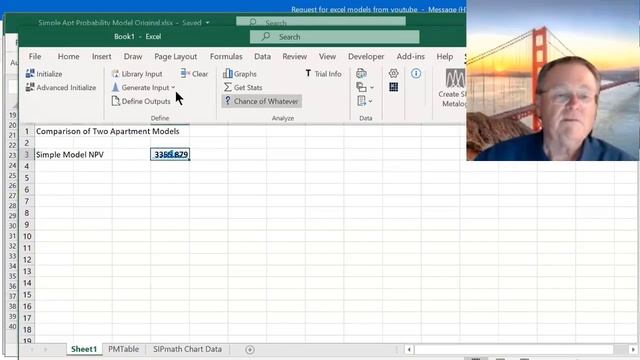Click the Create SIP Metalog button
This screenshot has width=640, height=360.
(453, 88)
